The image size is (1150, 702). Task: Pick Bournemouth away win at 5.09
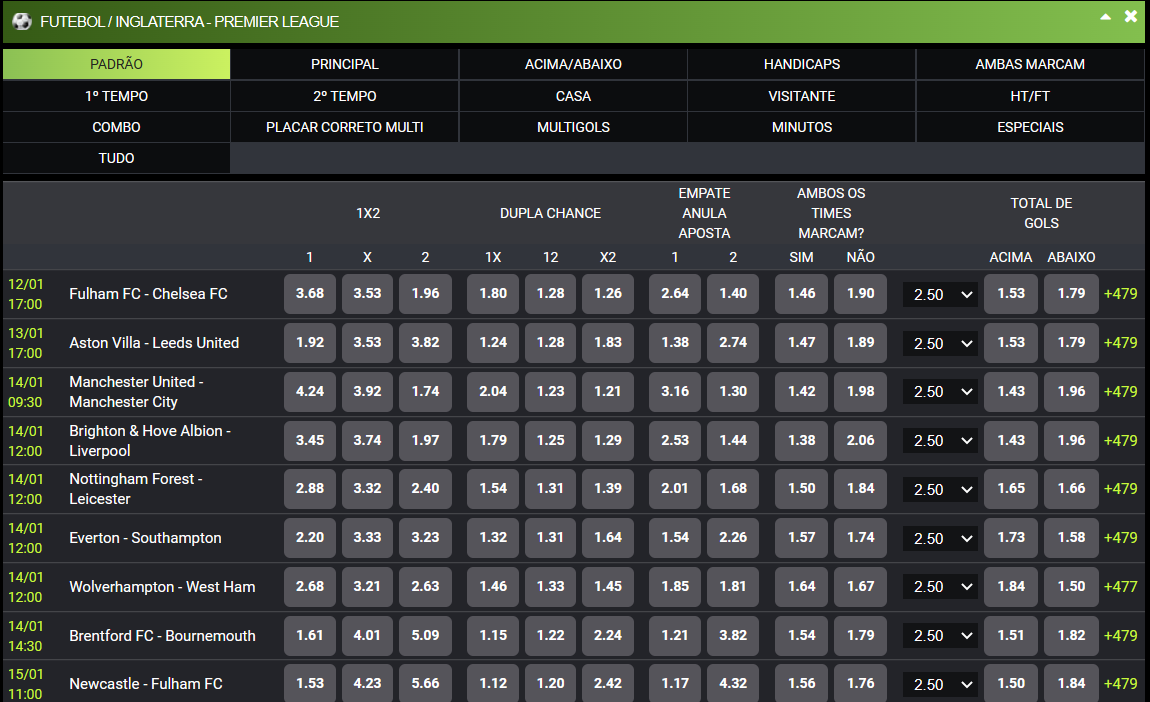tap(425, 635)
